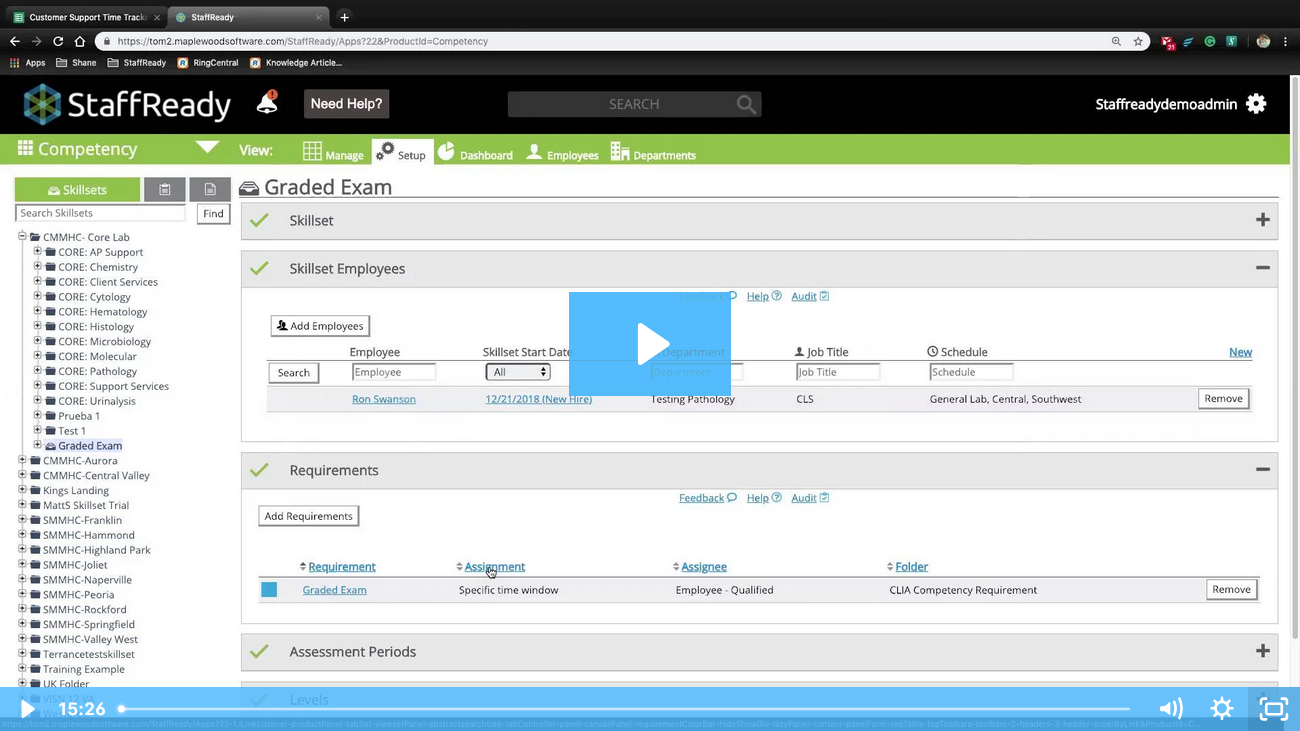Viewport: 1300px width, 731px height.
Task: Select the Training Example folder
Action: 84,669
